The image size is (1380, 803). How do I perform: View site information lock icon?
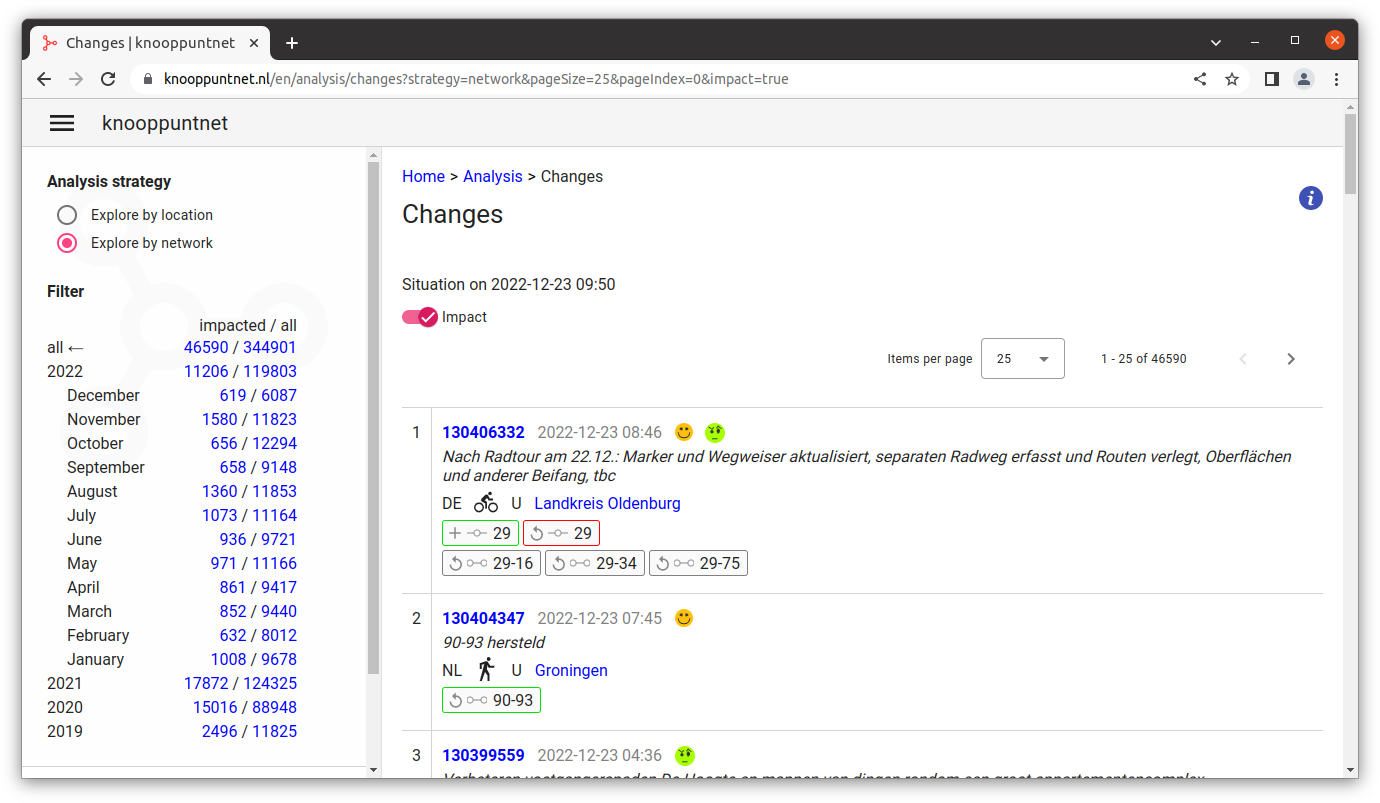click(148, 79)
